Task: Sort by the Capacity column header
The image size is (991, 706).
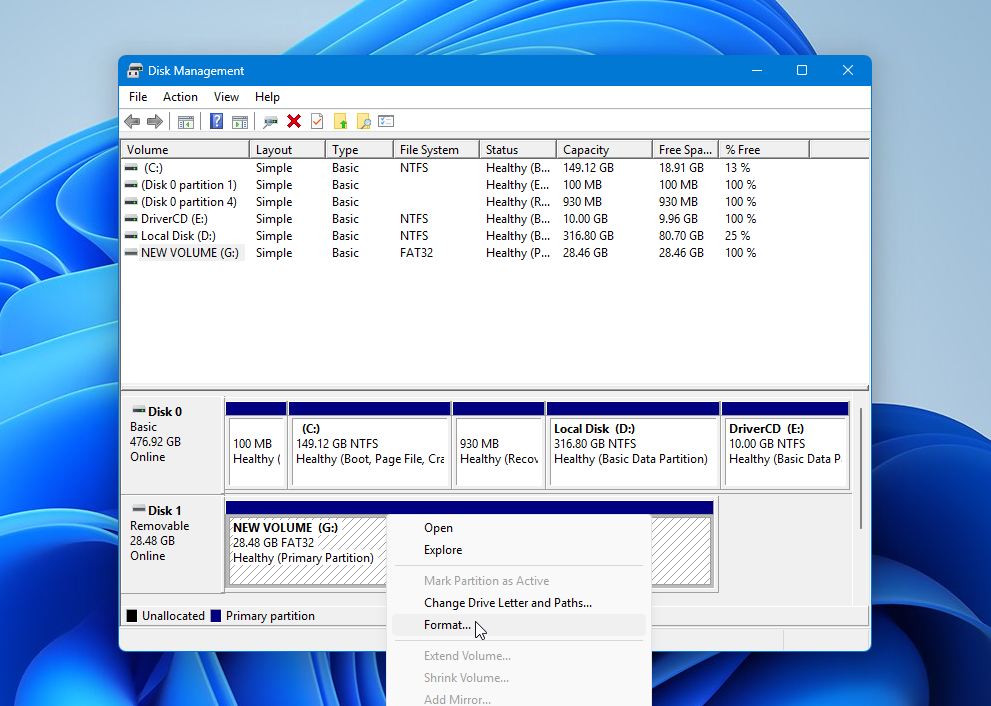Action: click(x=604, y=150)
